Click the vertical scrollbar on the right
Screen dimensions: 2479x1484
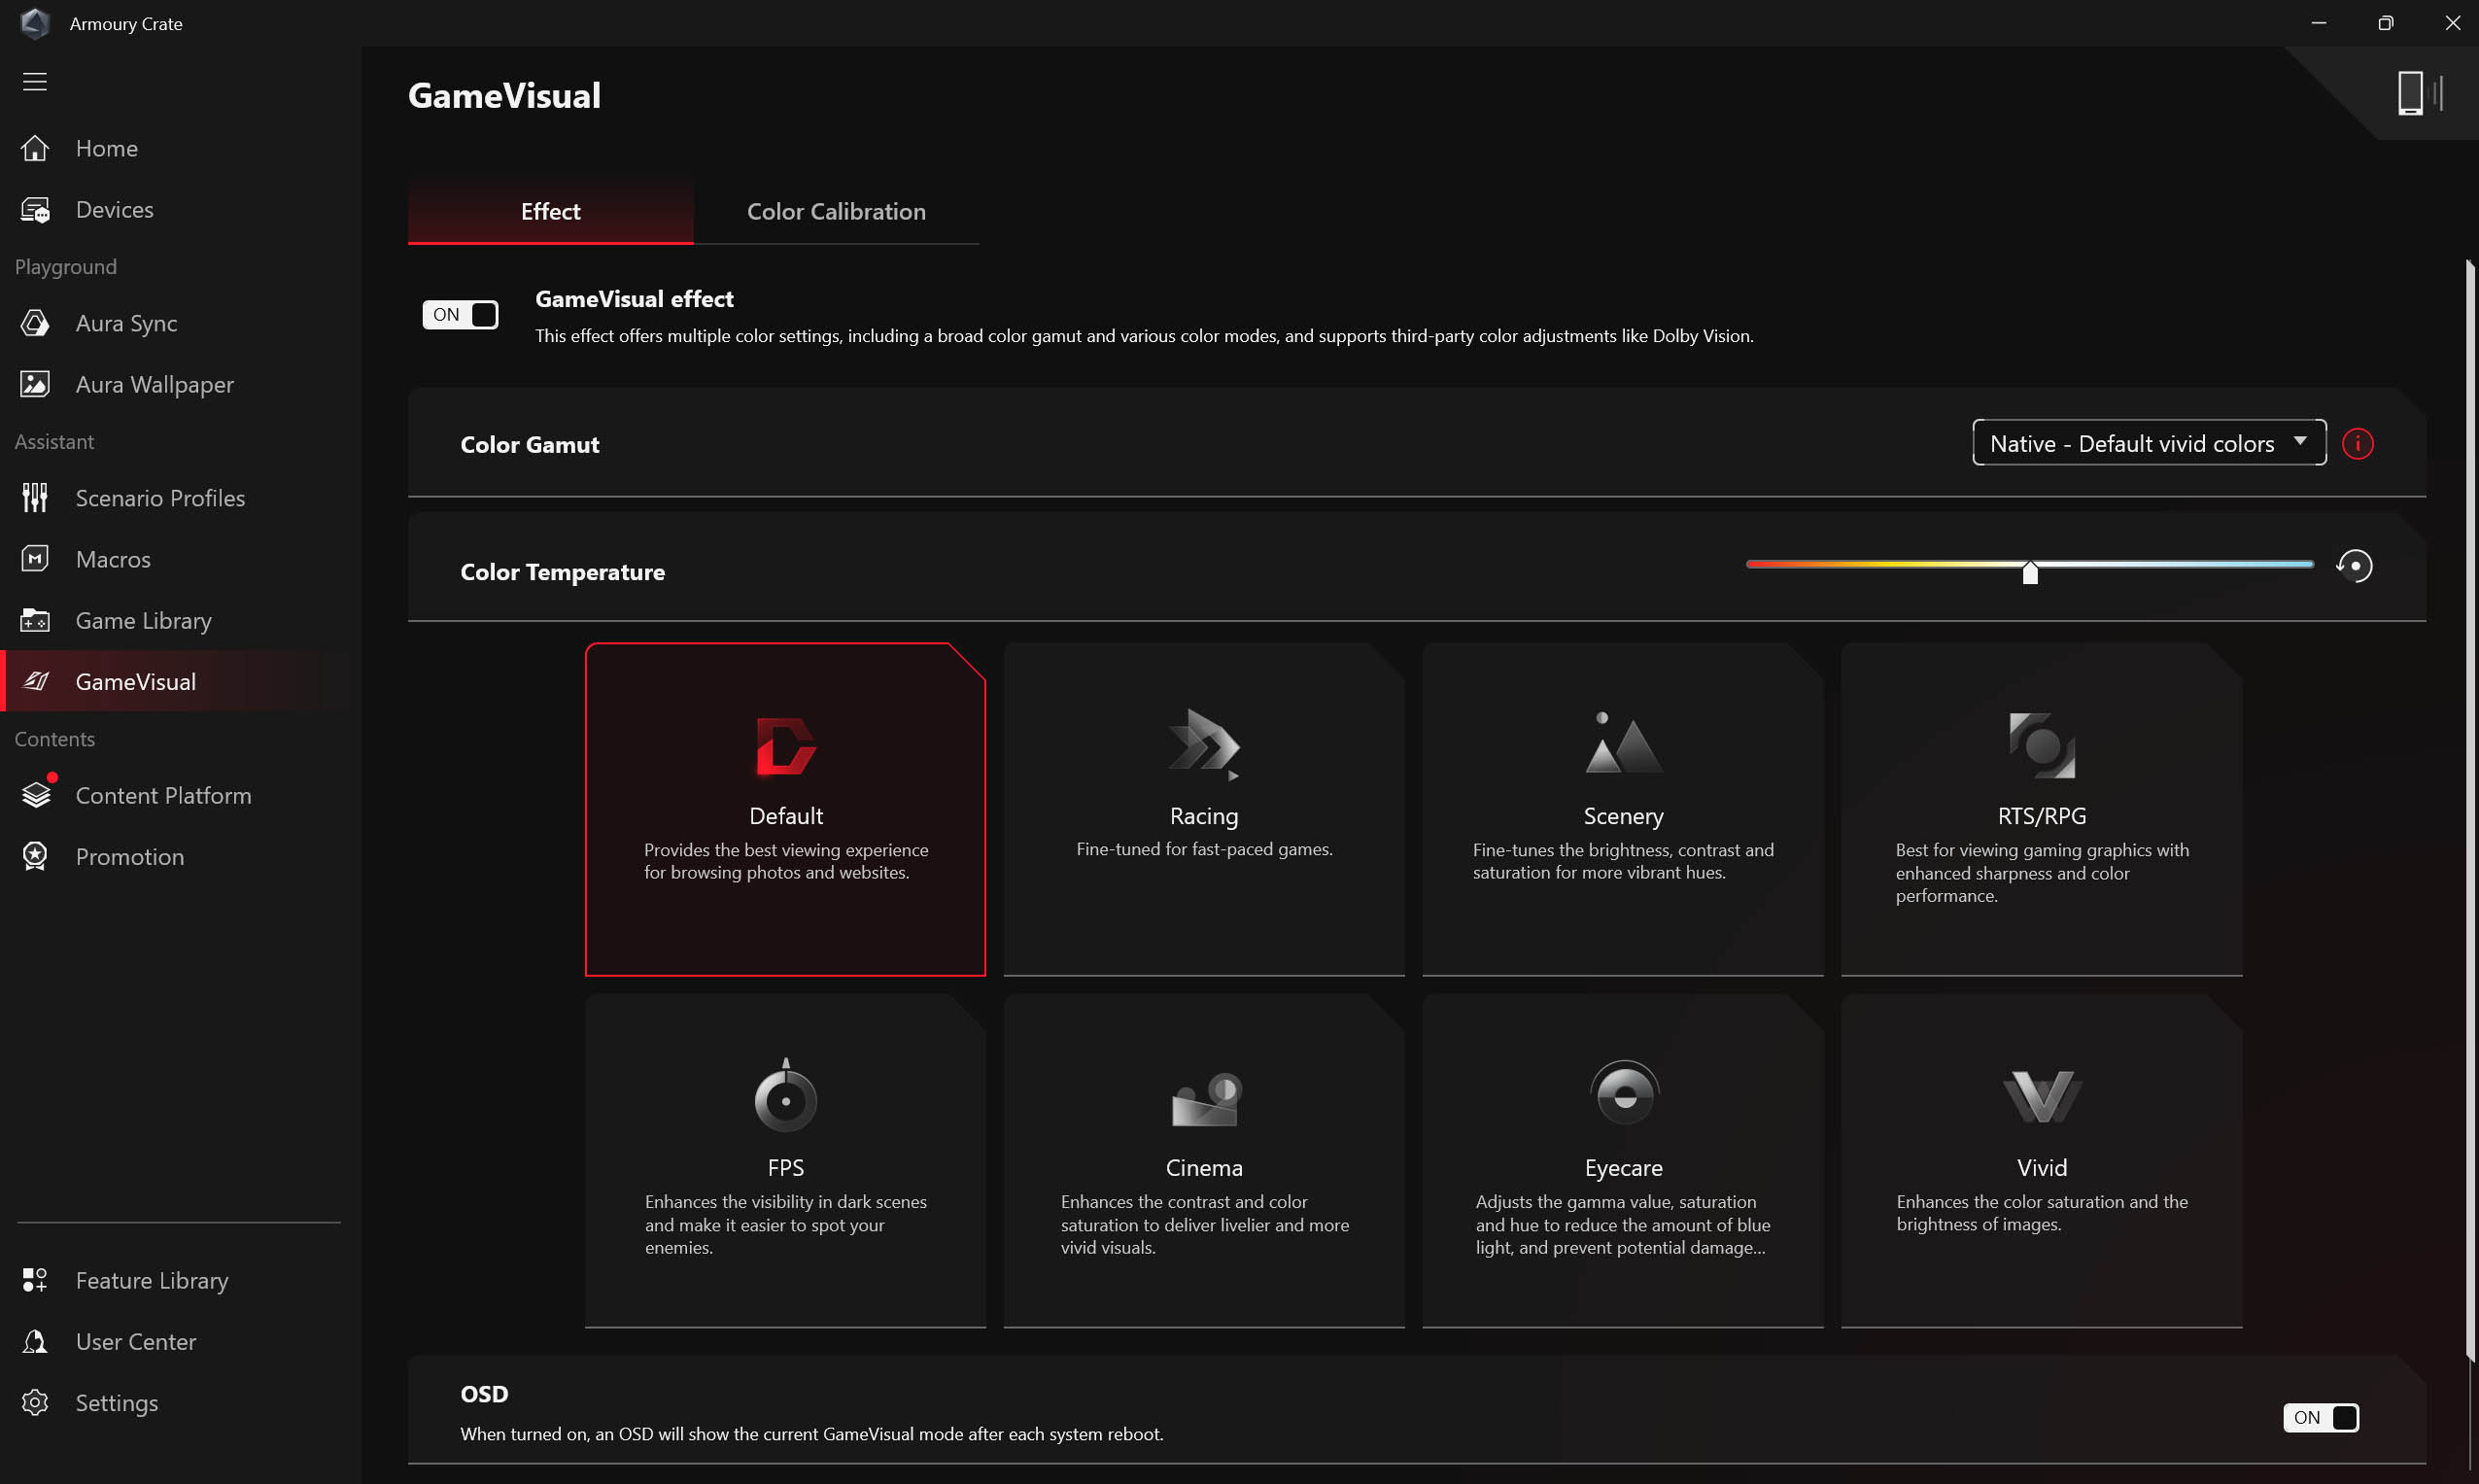click(x=2469, y=810)
